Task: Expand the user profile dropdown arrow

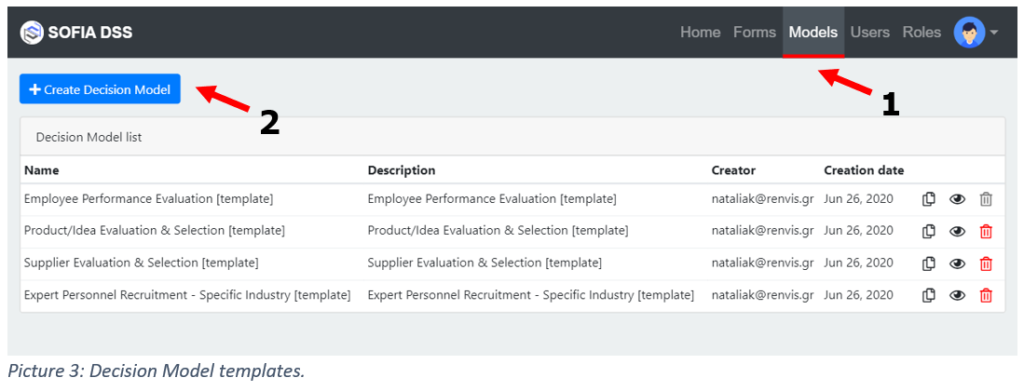Action: (x=994, y=33)
